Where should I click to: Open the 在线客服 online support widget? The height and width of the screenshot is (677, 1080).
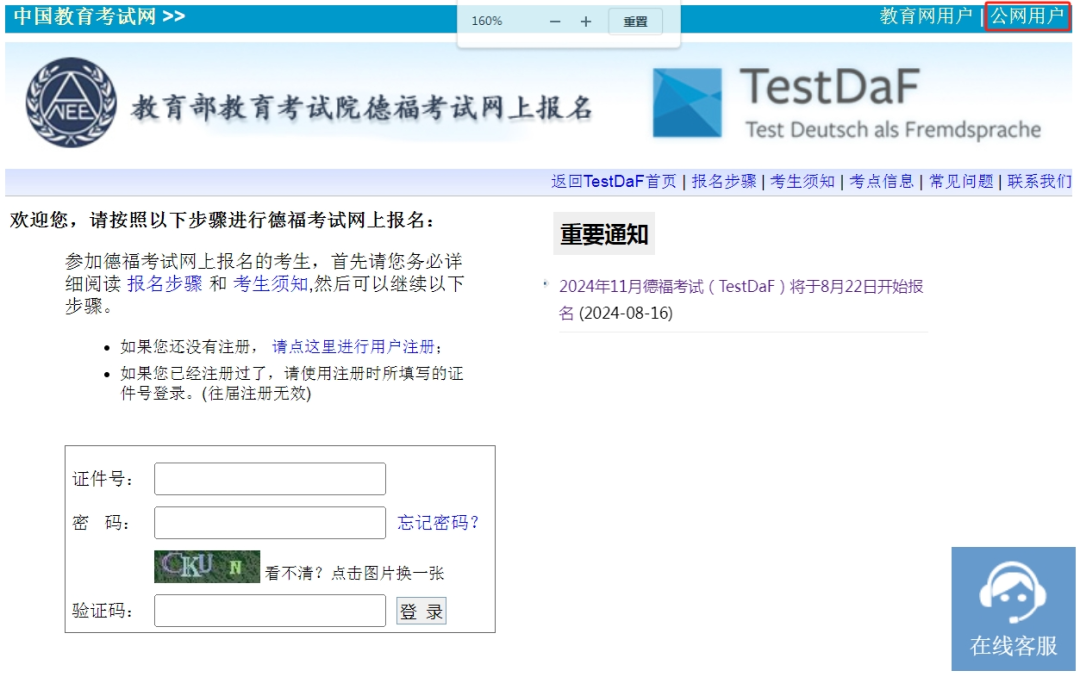pyautogui.click(x=1013, y=608)
